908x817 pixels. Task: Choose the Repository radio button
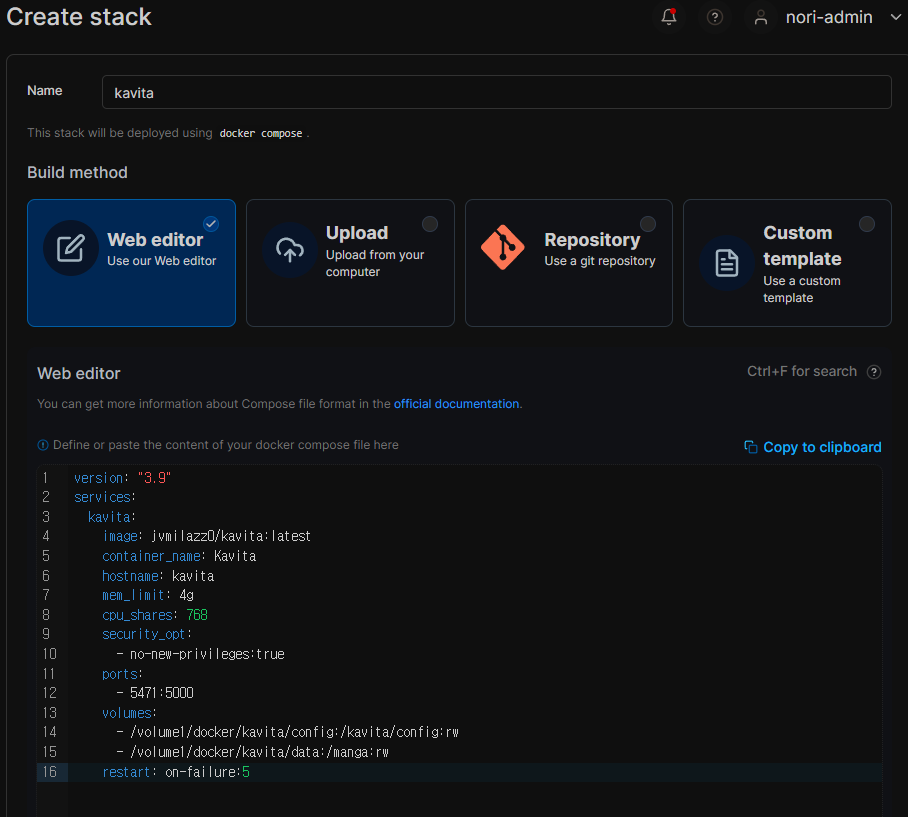[x=648, y=224]
